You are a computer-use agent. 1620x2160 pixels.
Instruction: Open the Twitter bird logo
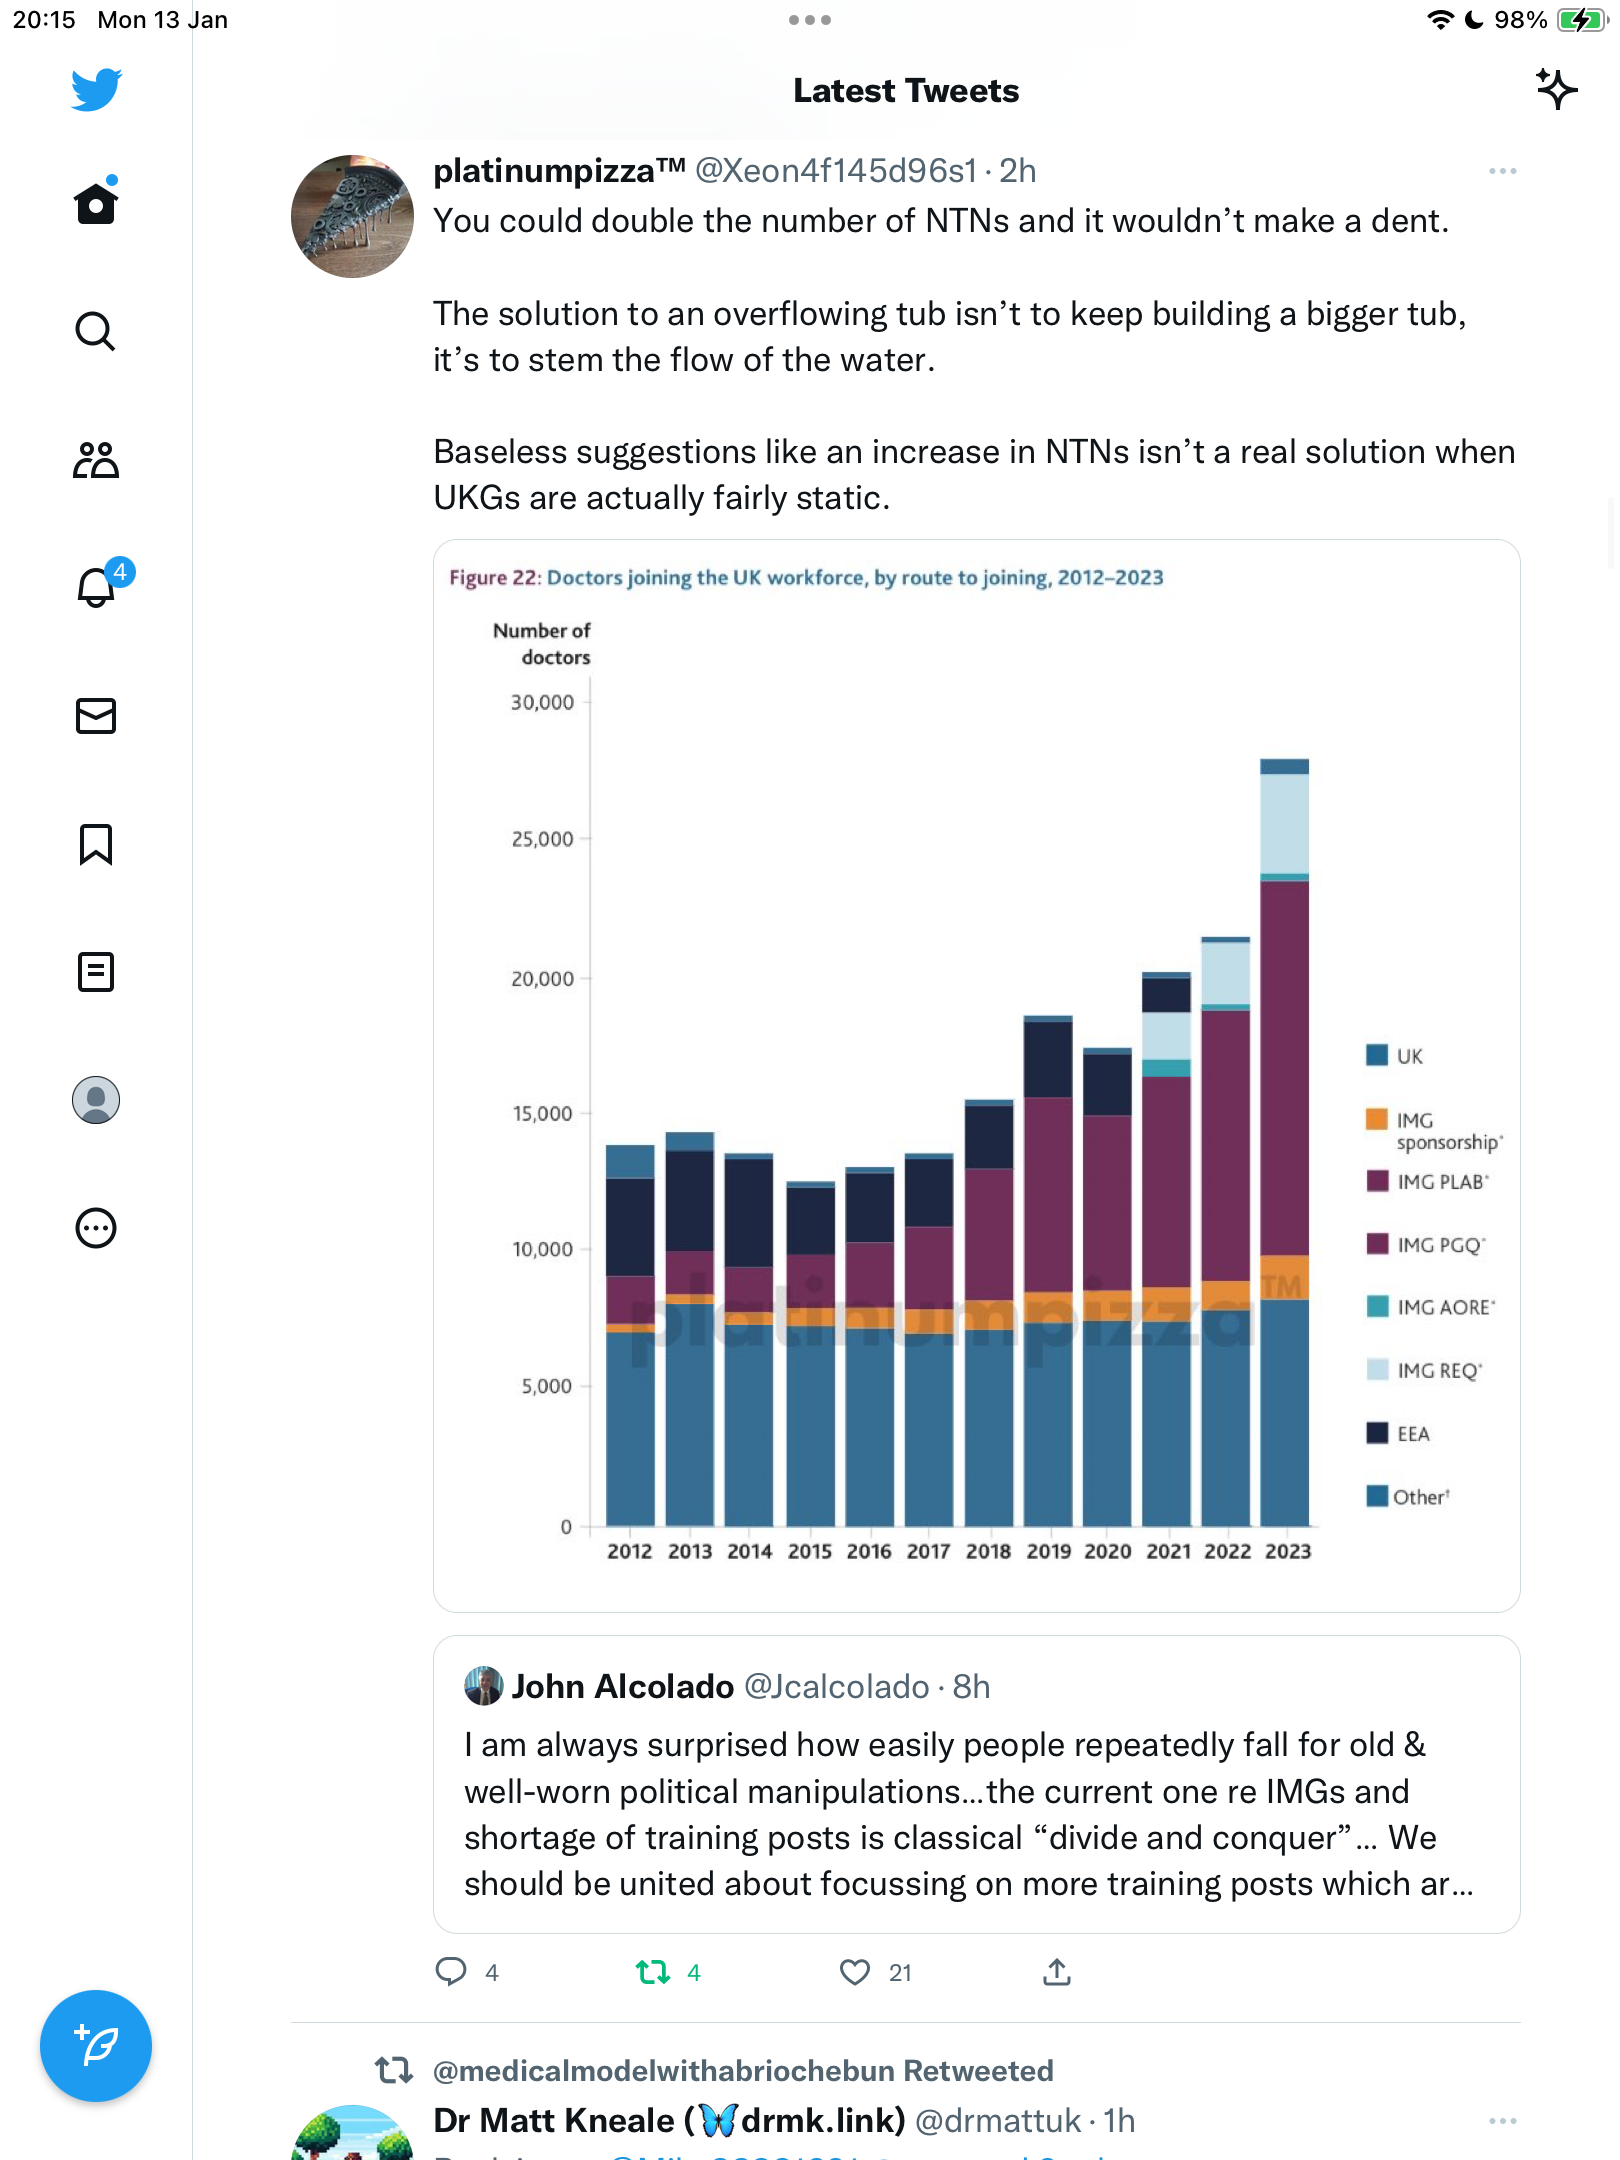pyautogui.click(x=96, y=90)
